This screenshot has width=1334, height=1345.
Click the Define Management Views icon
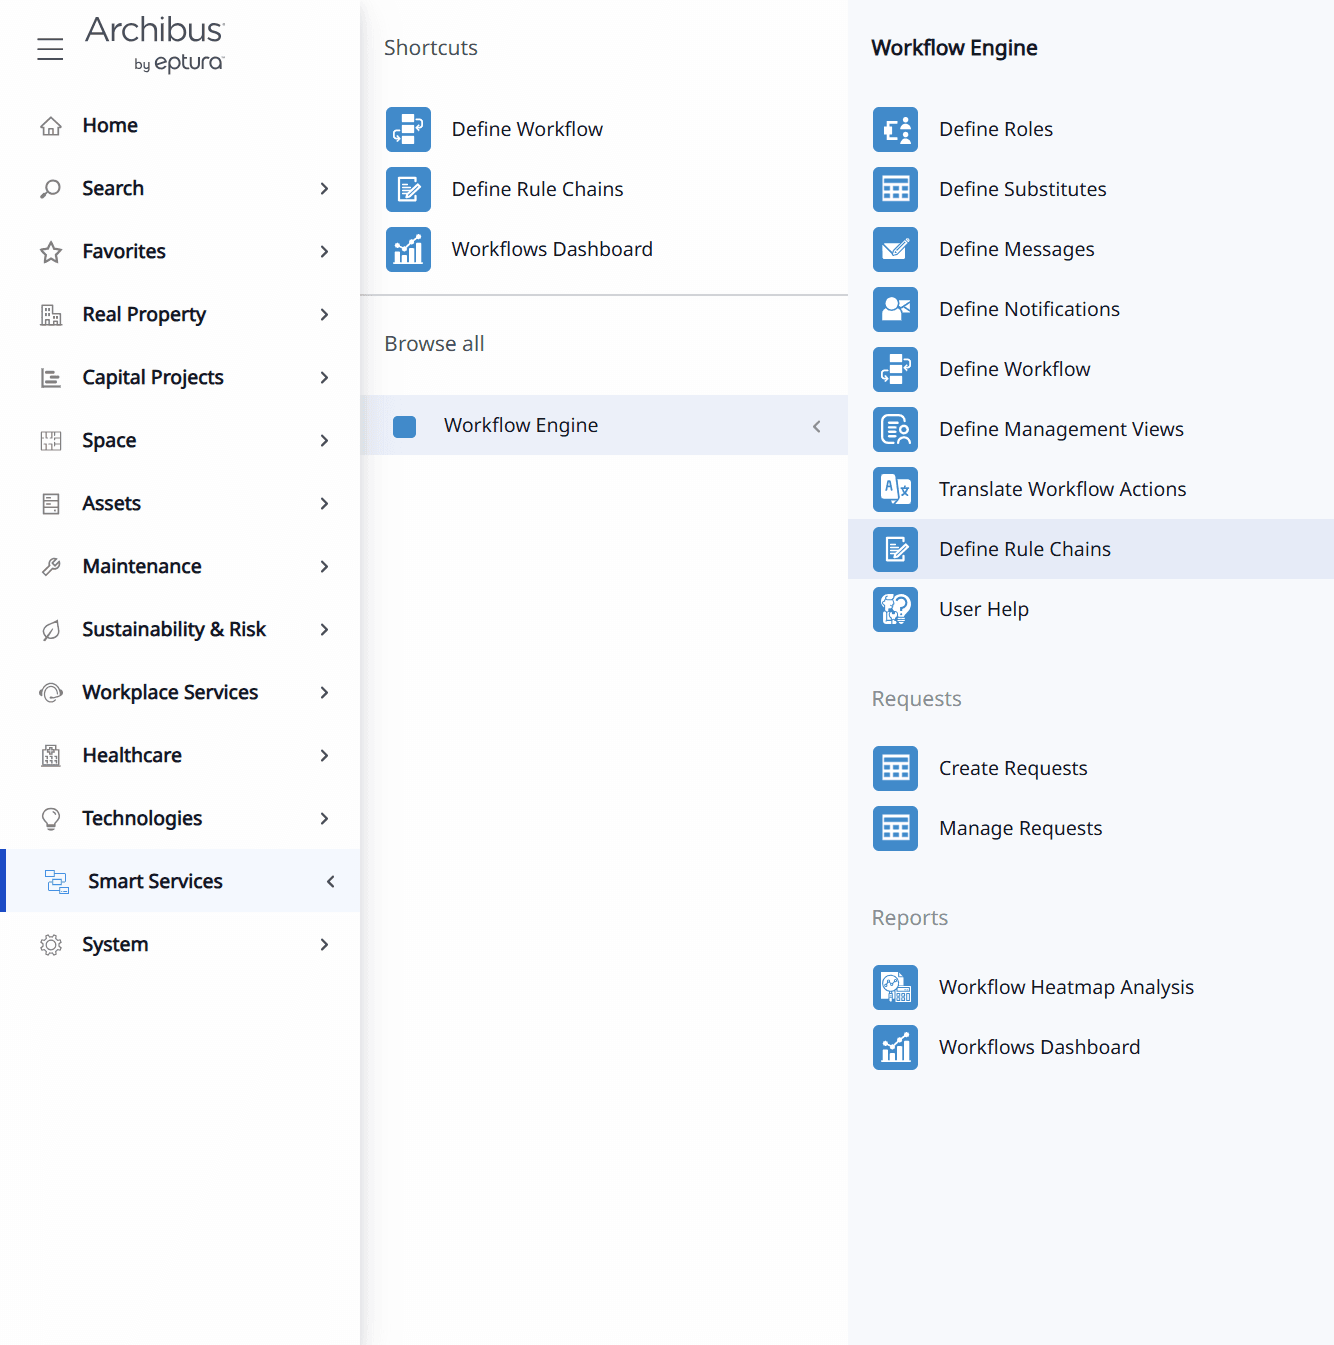(895, 429)
